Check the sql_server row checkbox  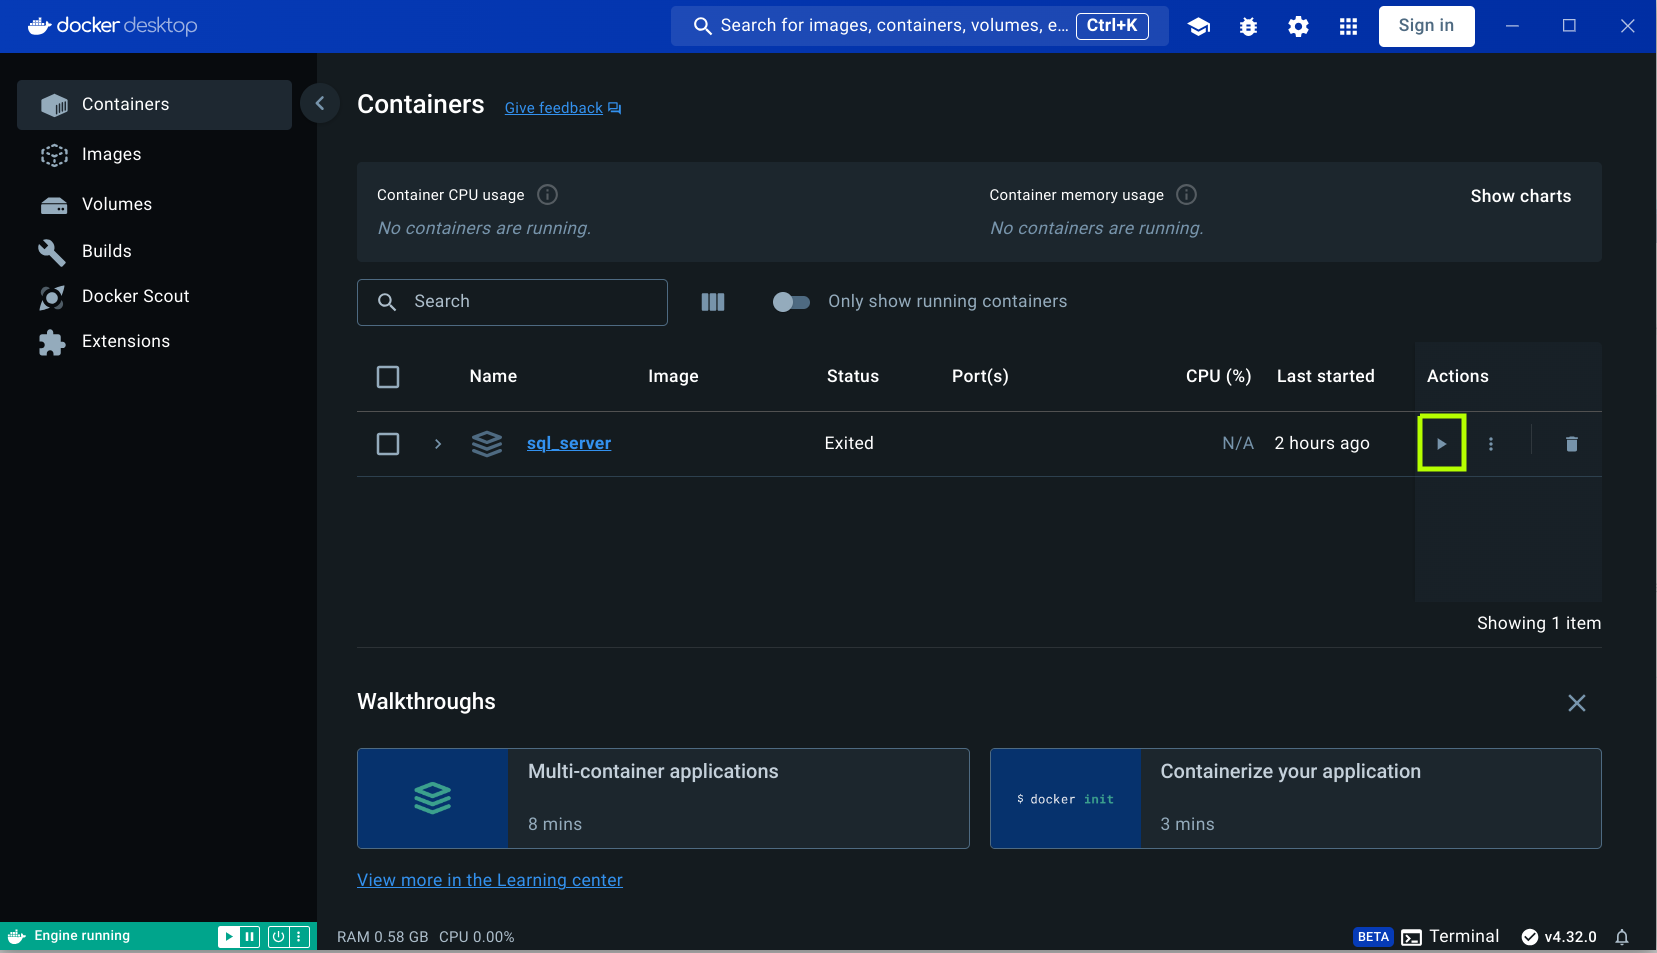[388, 443]
